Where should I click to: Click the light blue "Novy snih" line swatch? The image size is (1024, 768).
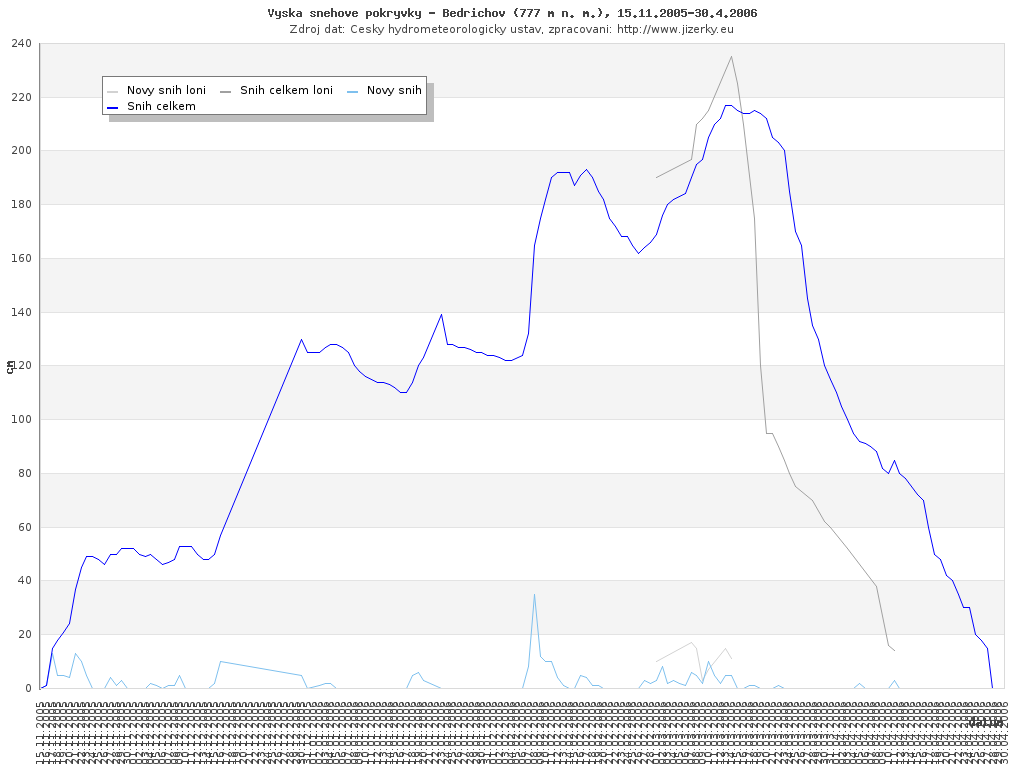click(353, 90)
